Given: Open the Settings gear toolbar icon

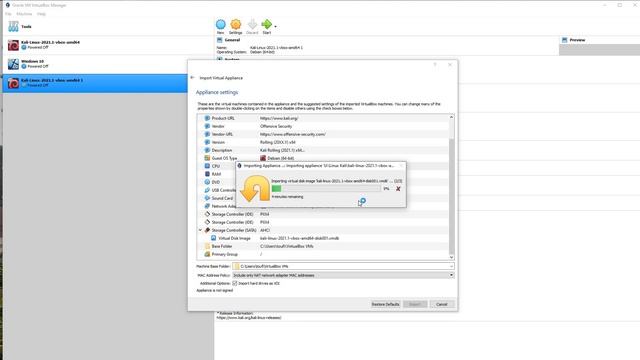Looking at the screenshot, I should tap(236, 24).
